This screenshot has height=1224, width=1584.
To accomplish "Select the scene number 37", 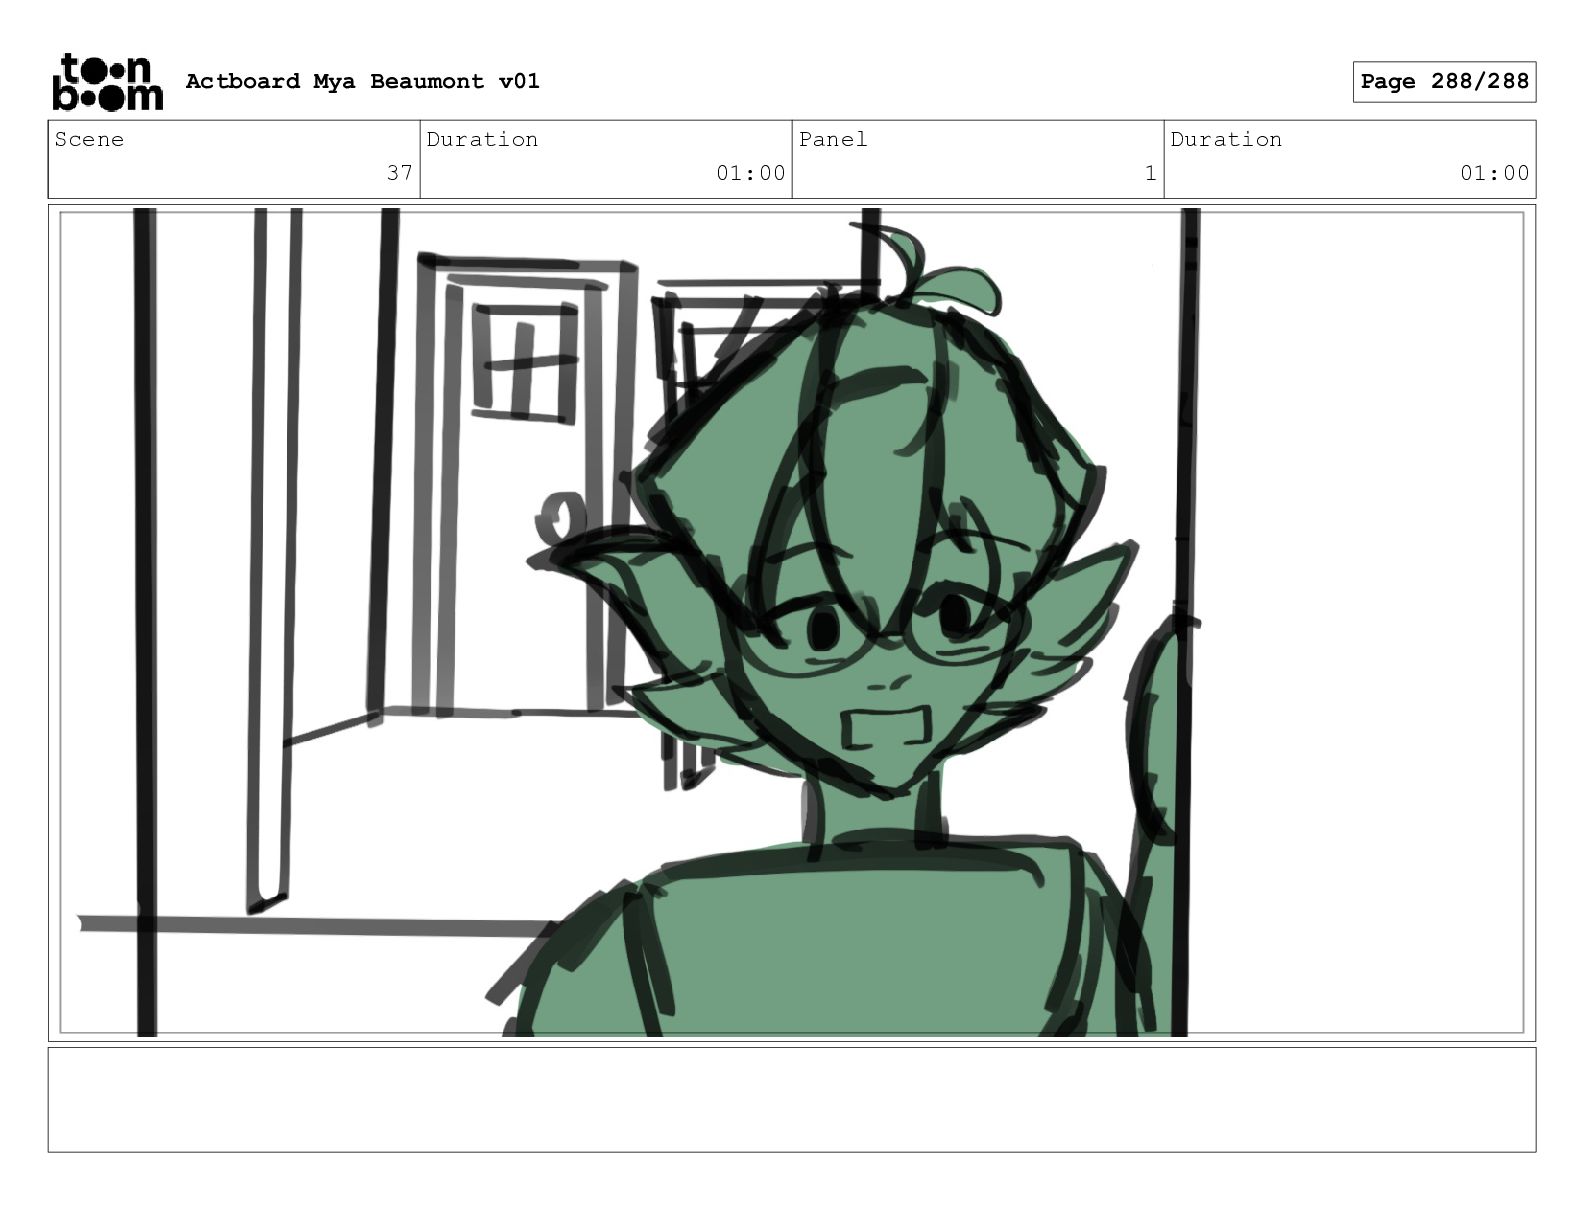I will coord(400,173).
